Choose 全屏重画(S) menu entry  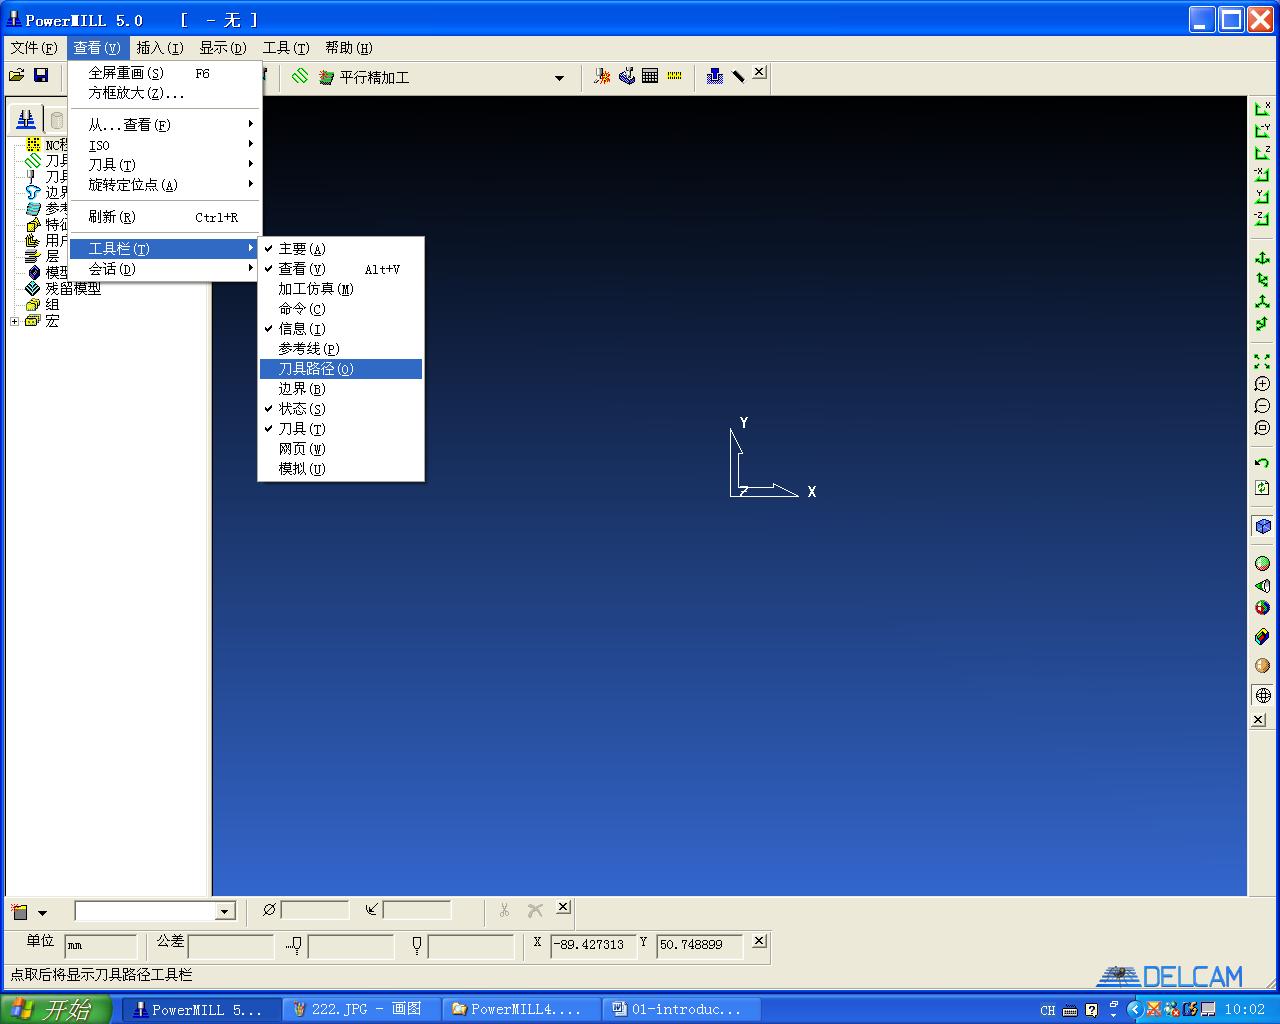click(165, 73)
